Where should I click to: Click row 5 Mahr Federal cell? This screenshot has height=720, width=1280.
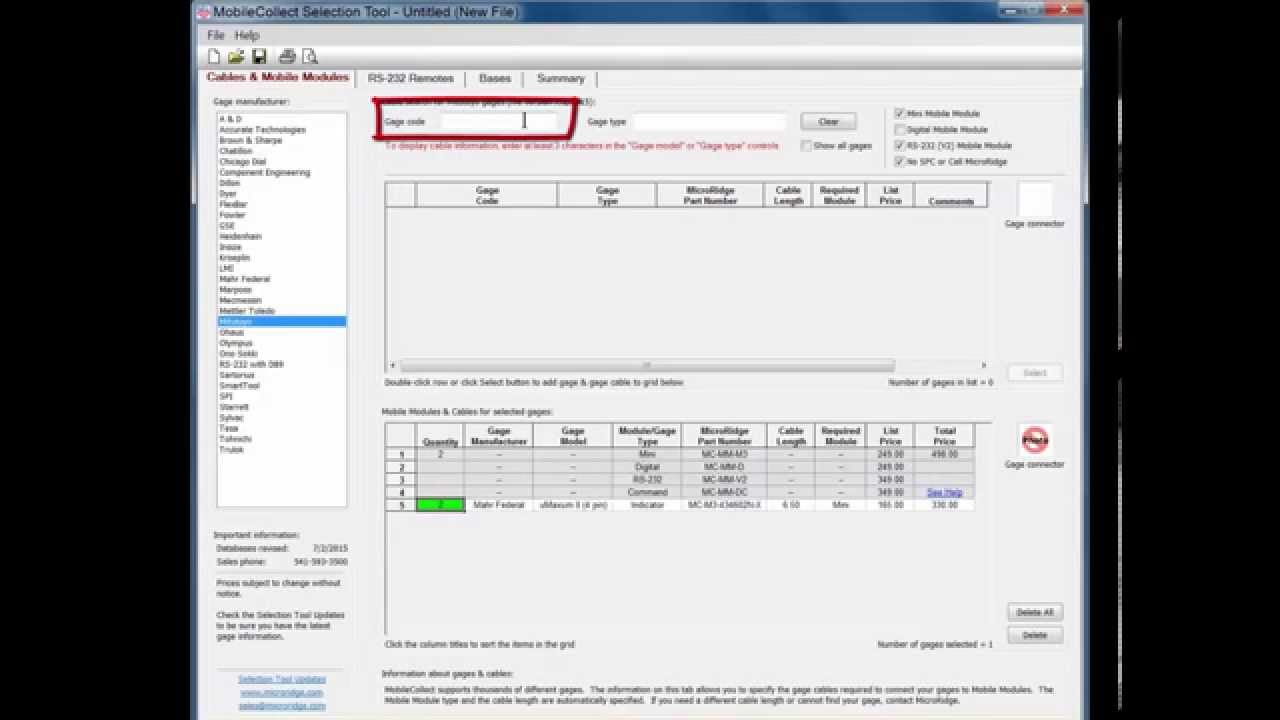click(x=498, y=506)
